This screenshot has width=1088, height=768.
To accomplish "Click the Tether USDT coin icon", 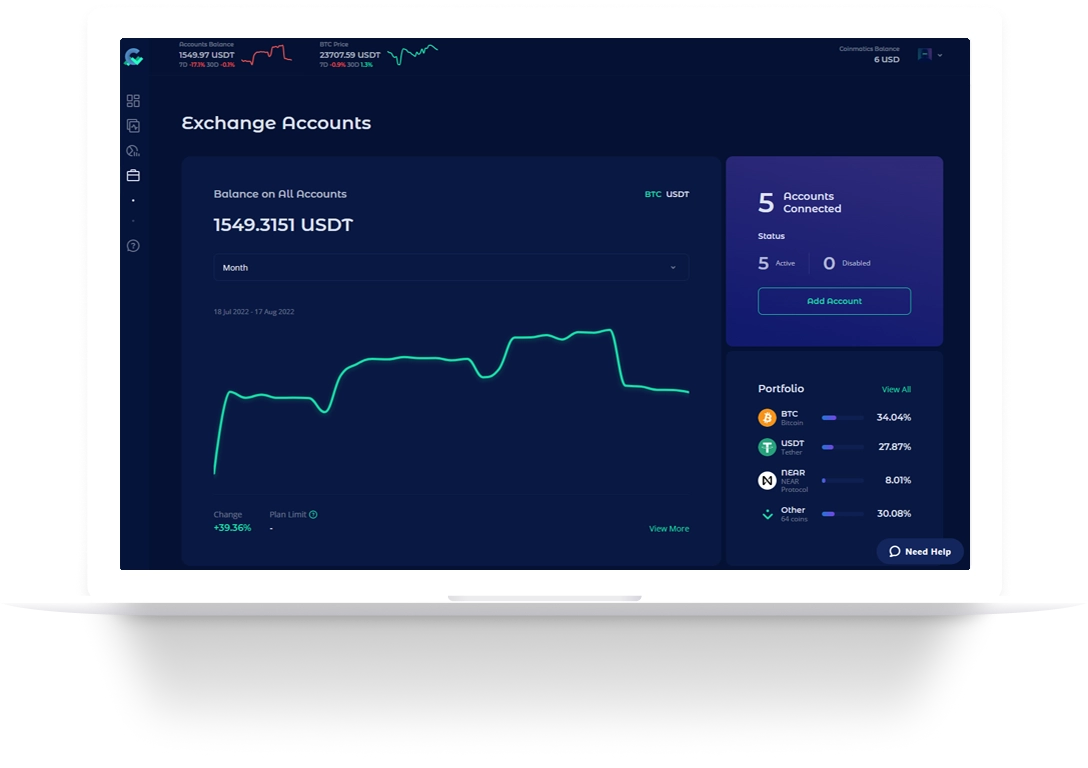I will (766, 446).
